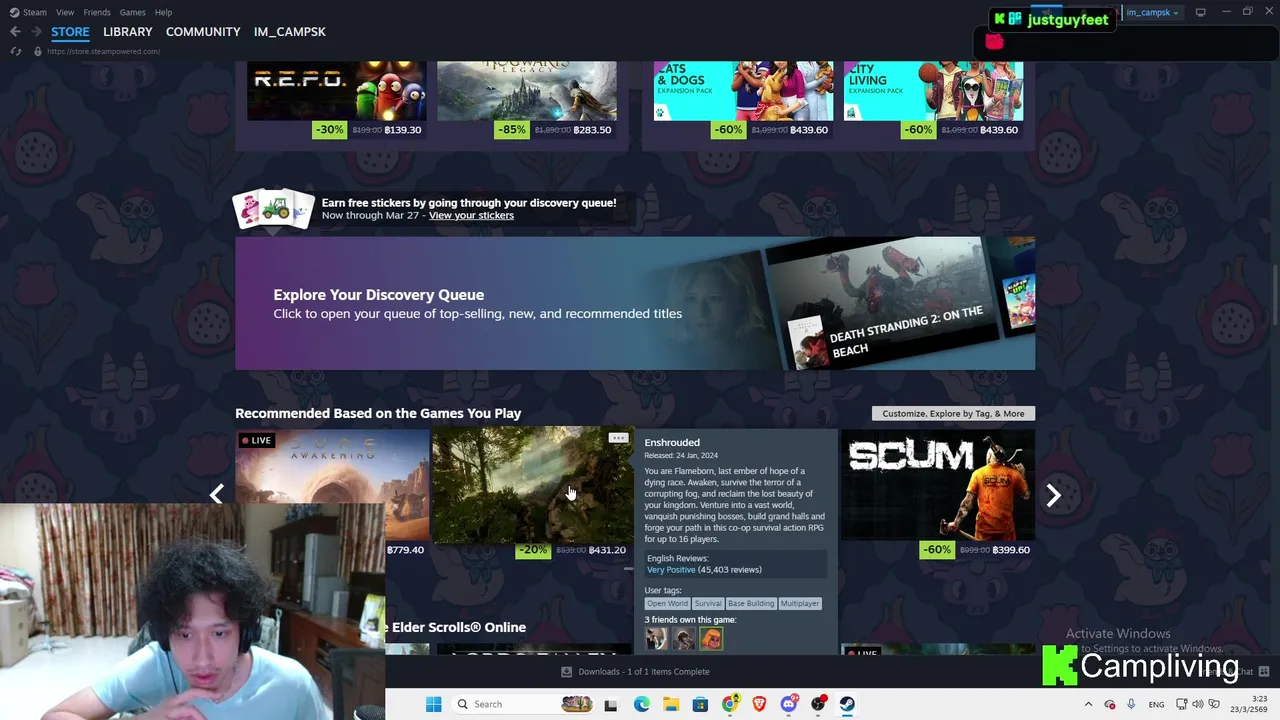Click Enshrouded -20% price ฿431.20

click(x=573, y=550)
